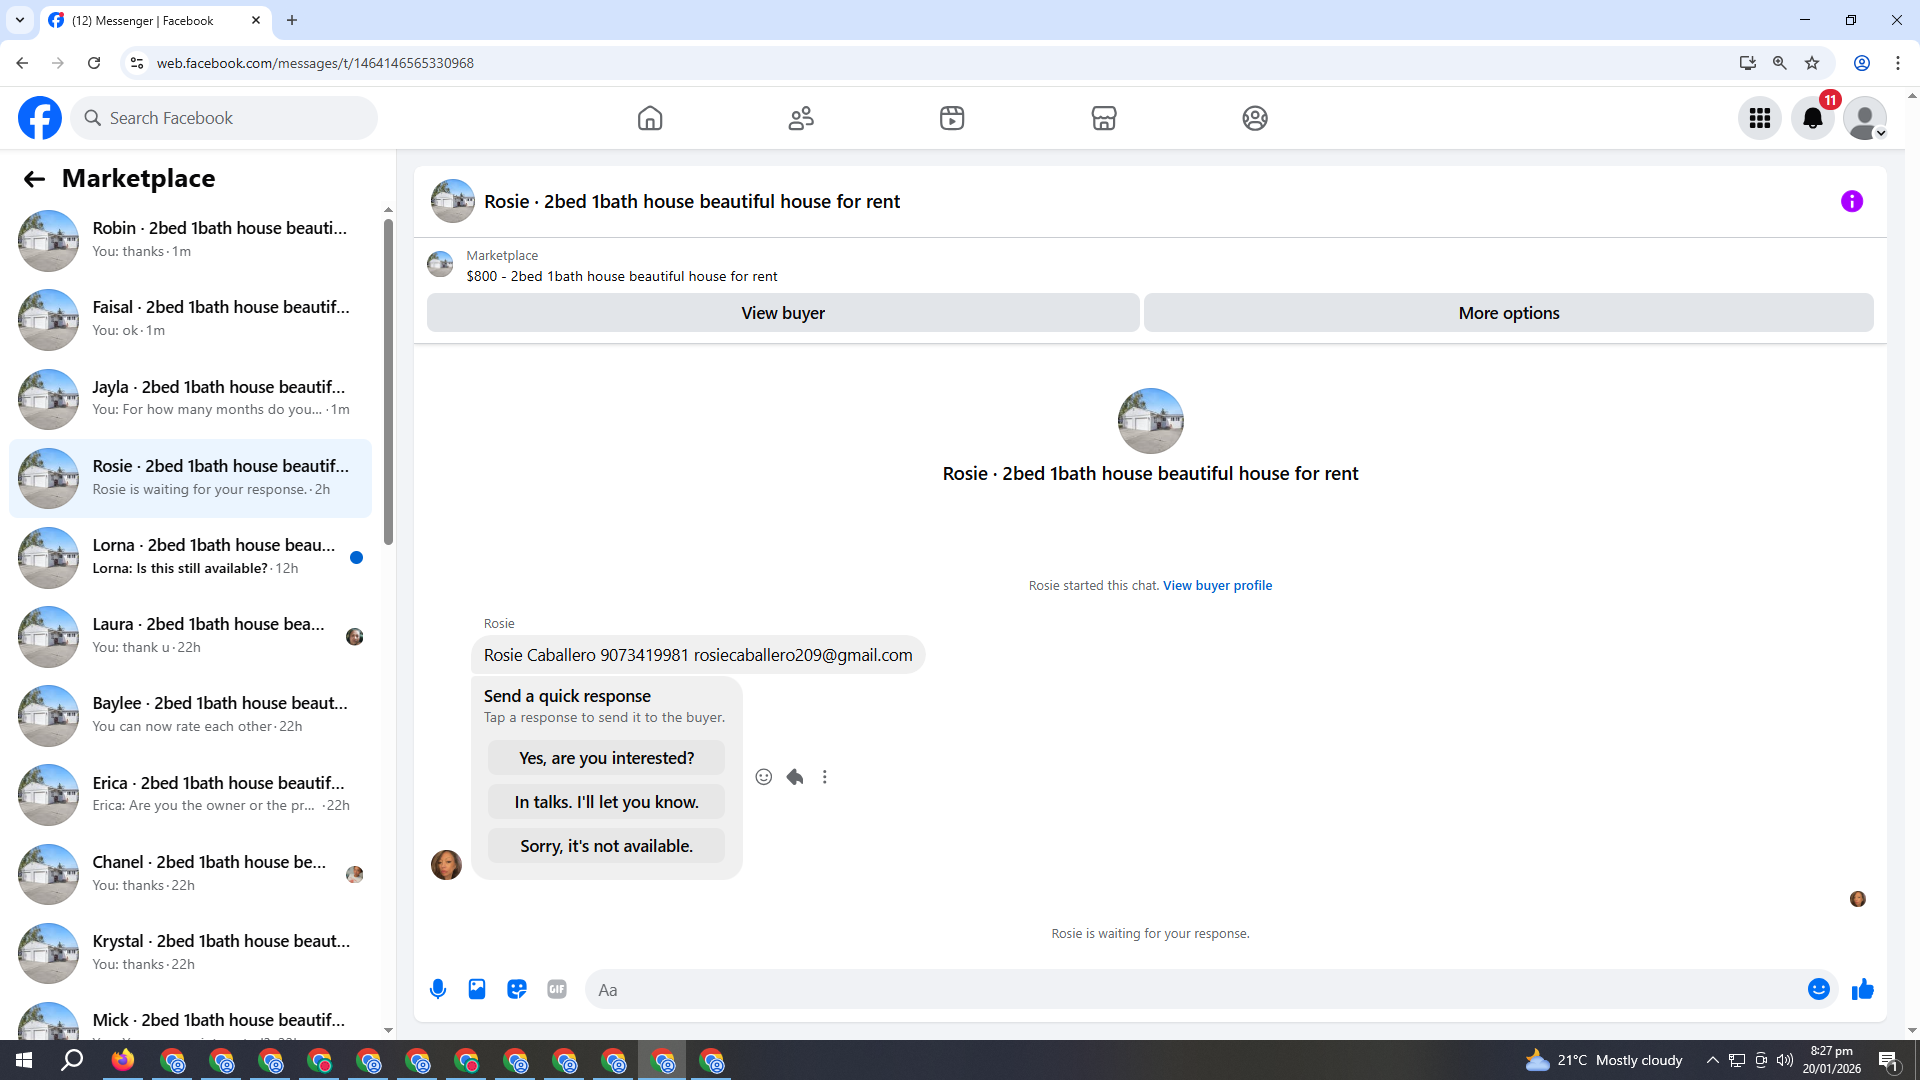Open Faisal's conversation in chat list

tap(190, 319)
